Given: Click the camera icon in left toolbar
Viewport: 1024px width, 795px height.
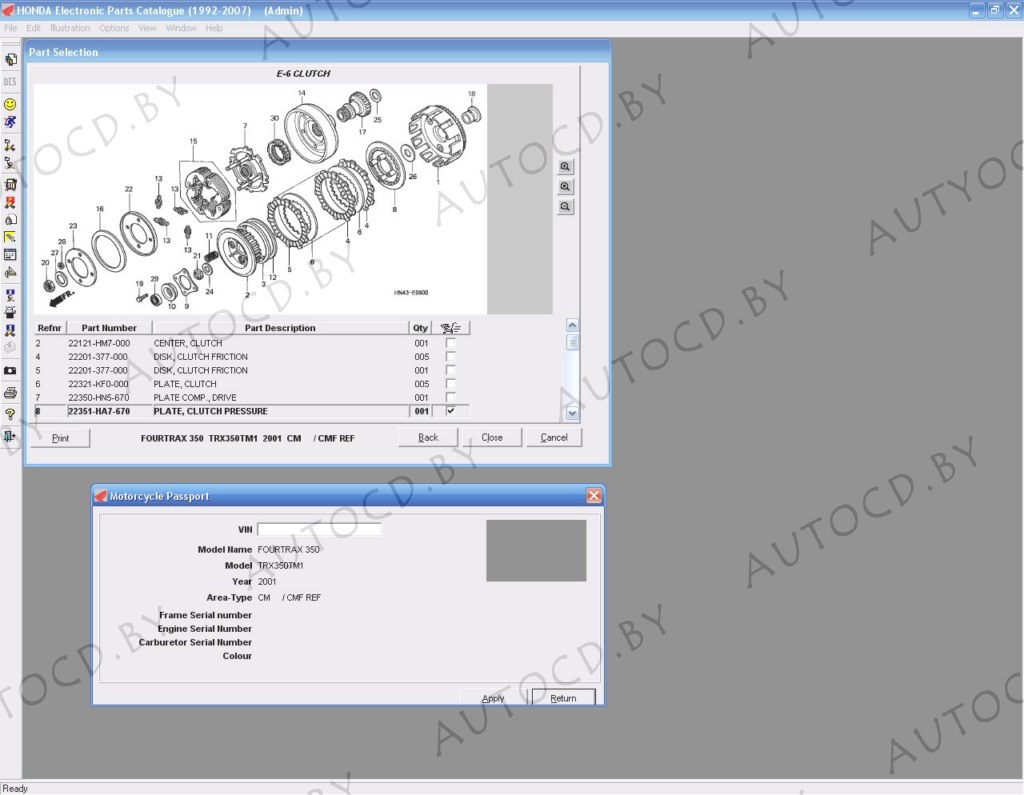Looking at the screenshot, I should pos(10,370).
